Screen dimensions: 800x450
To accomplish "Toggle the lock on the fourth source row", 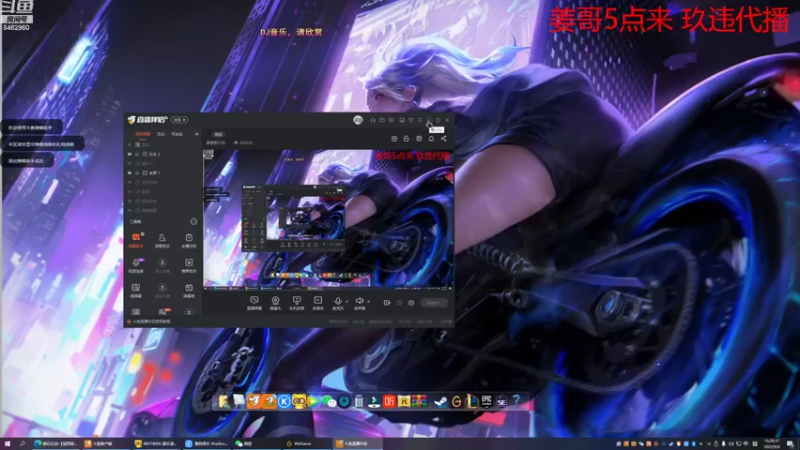I will tap(137, 173).
